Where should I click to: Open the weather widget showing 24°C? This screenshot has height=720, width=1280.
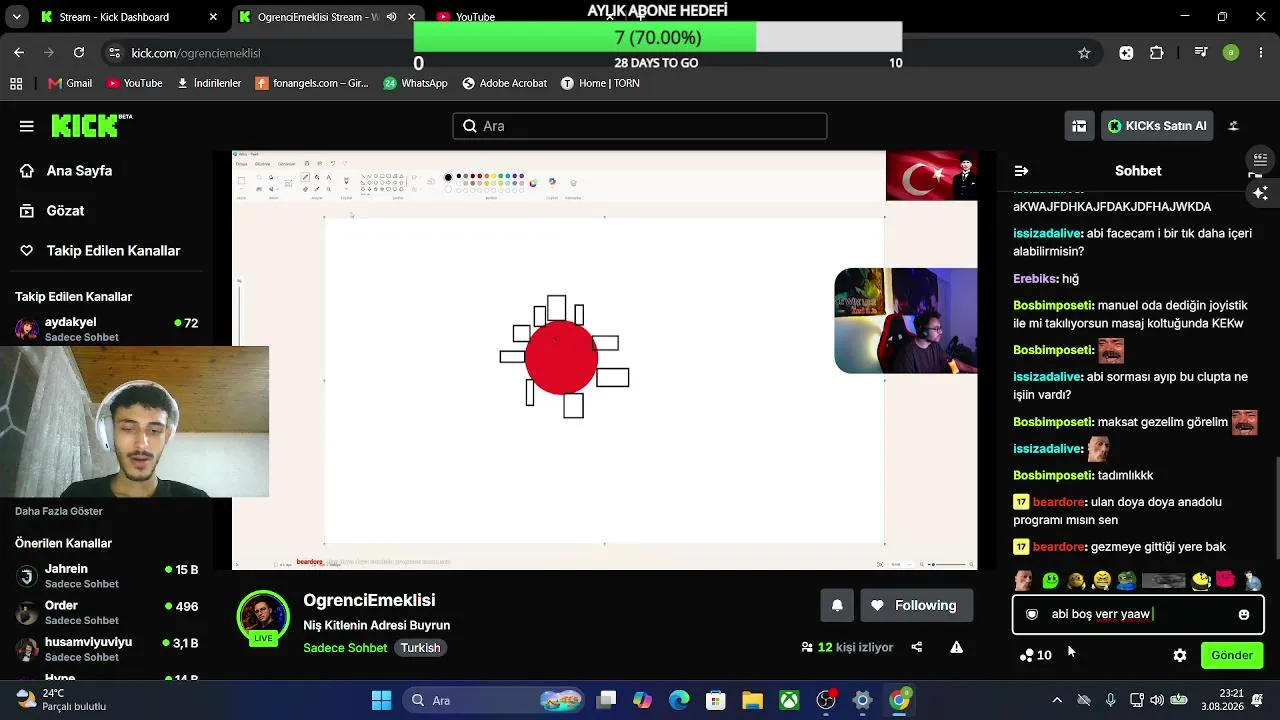[60, 700]
